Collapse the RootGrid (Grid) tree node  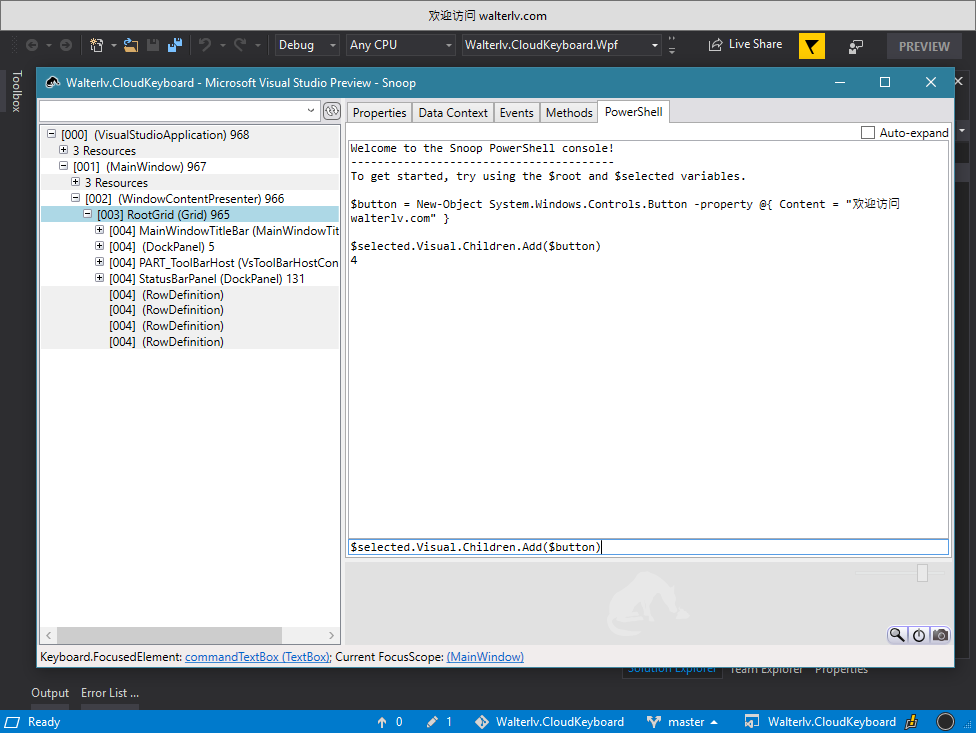click(88, 214)
